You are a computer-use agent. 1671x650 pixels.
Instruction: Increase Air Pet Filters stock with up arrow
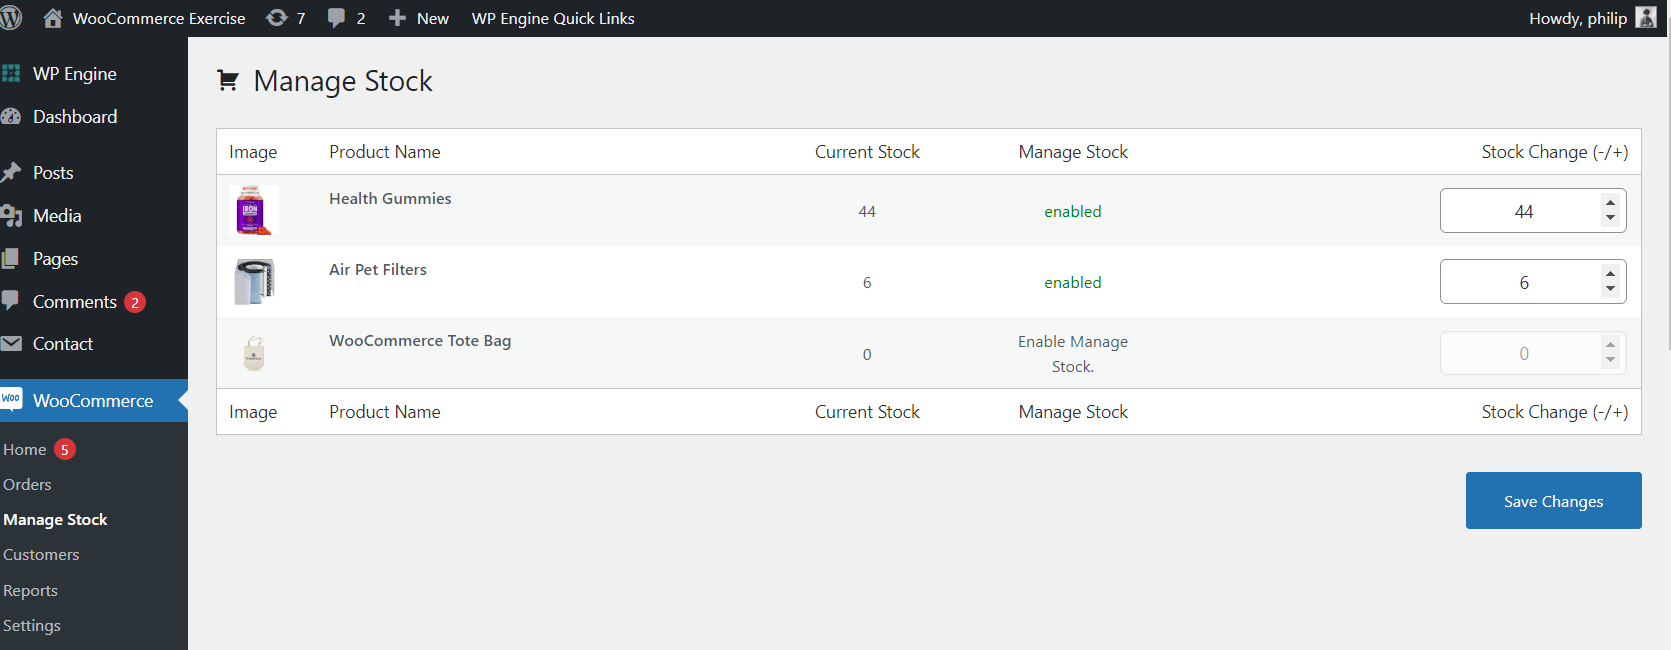click(1610, 273)
